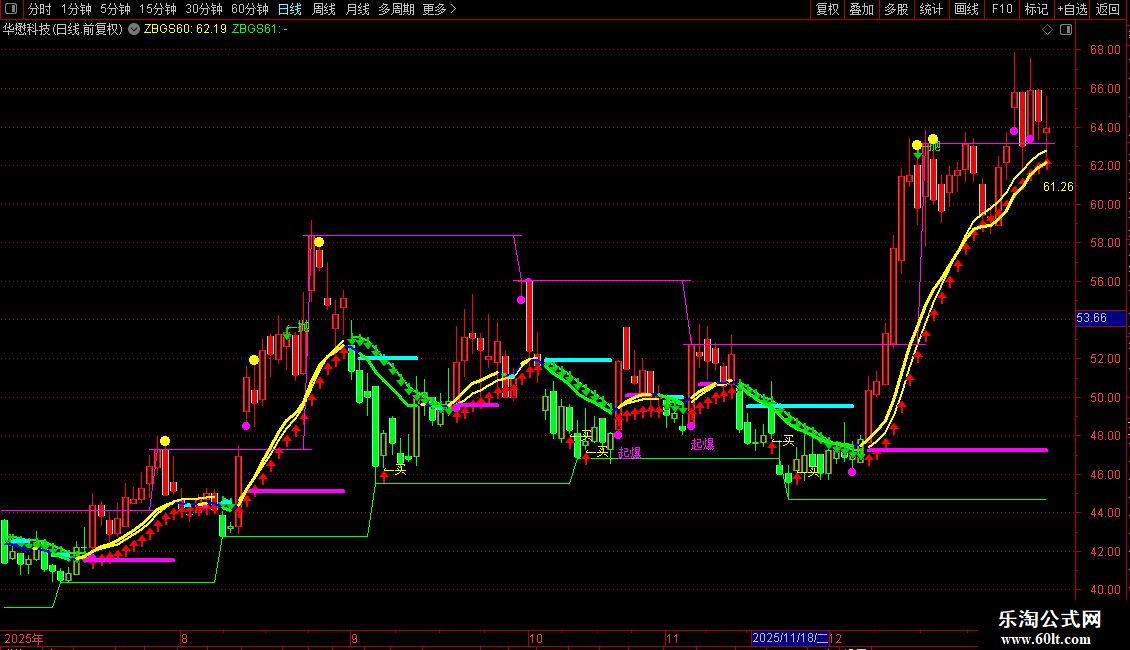
Task: Click the 叠加 overlay button
Action: [x=861, y=9]
